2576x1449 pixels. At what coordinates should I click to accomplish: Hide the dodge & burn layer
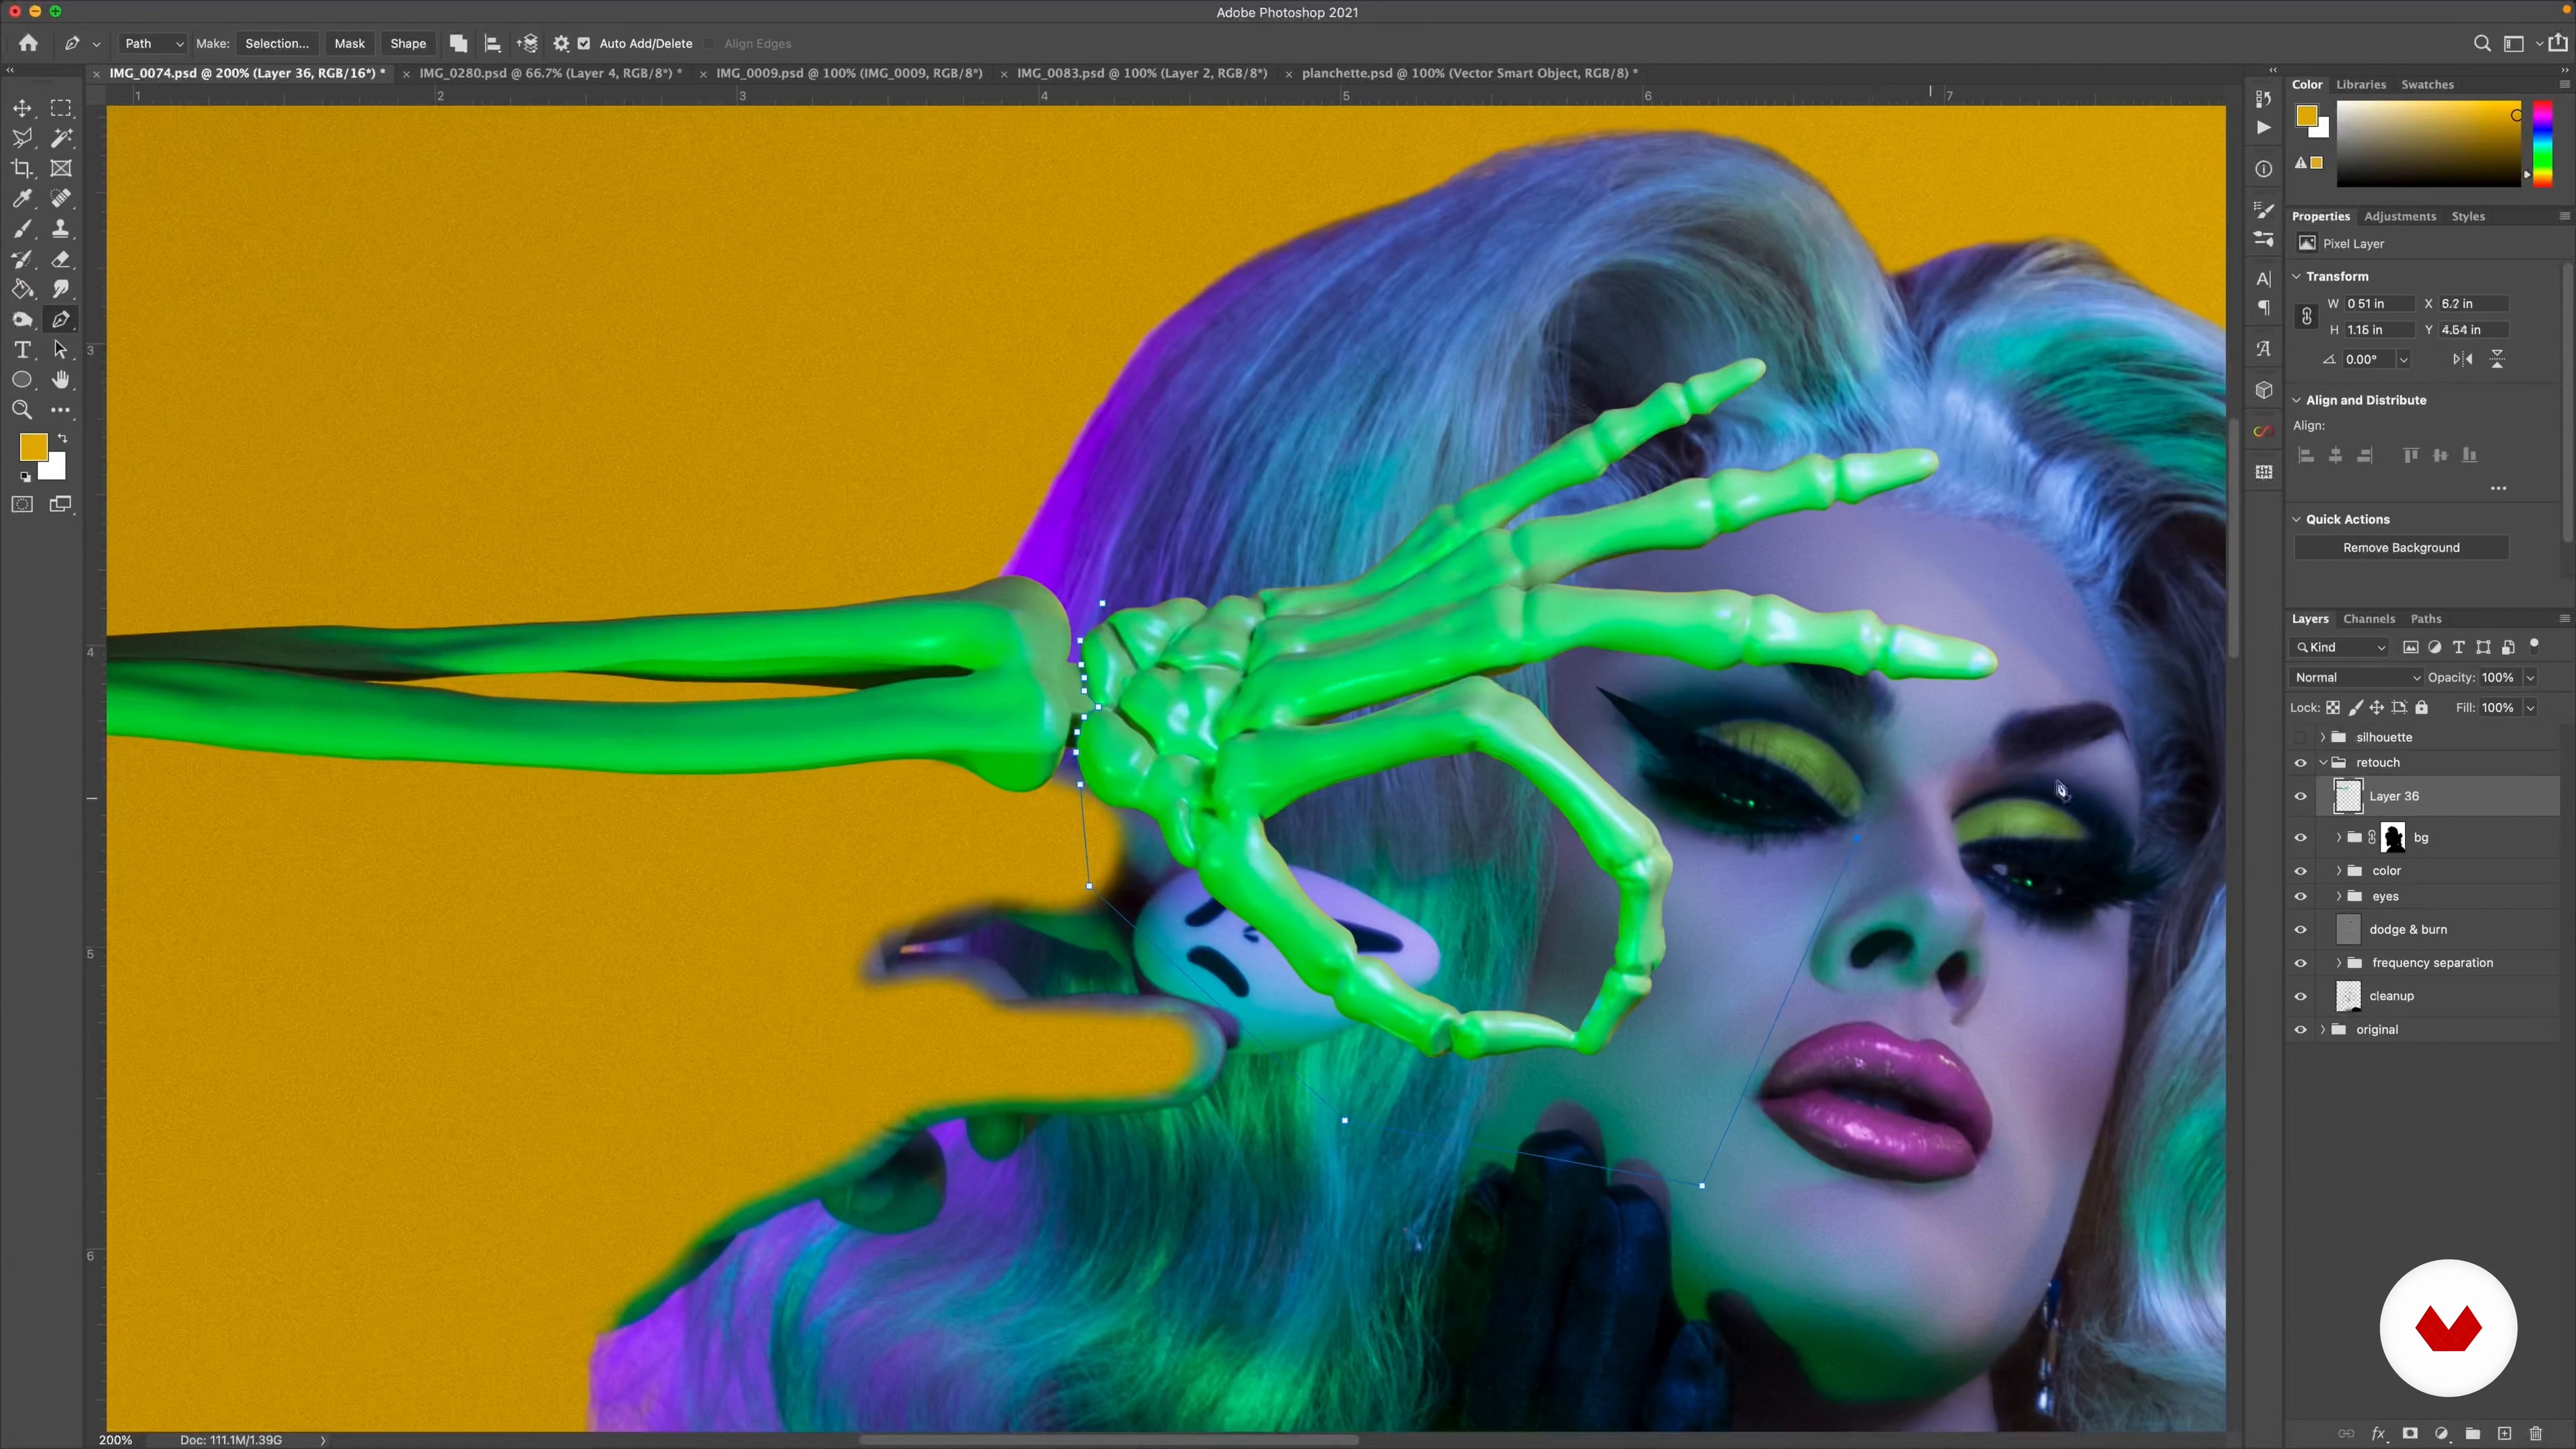(2300, 929)
